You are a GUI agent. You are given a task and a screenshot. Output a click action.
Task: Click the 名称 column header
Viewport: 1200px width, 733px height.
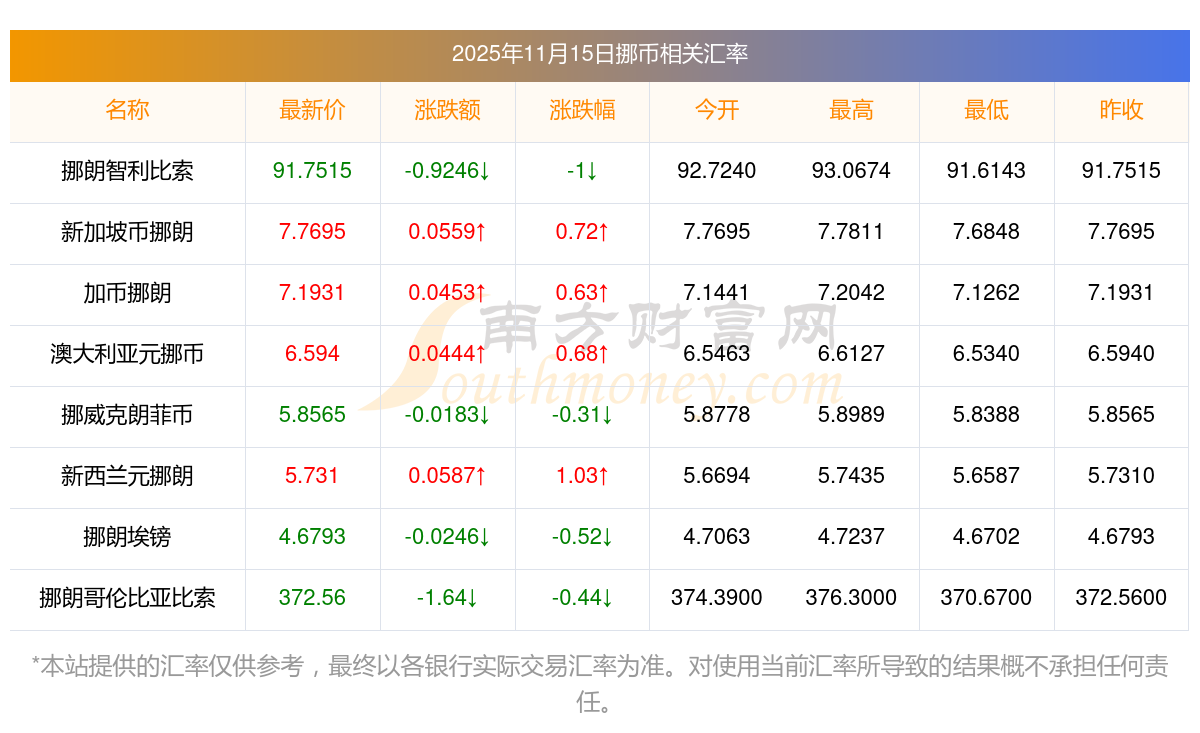pyautogui.click(x=127, y=110)
